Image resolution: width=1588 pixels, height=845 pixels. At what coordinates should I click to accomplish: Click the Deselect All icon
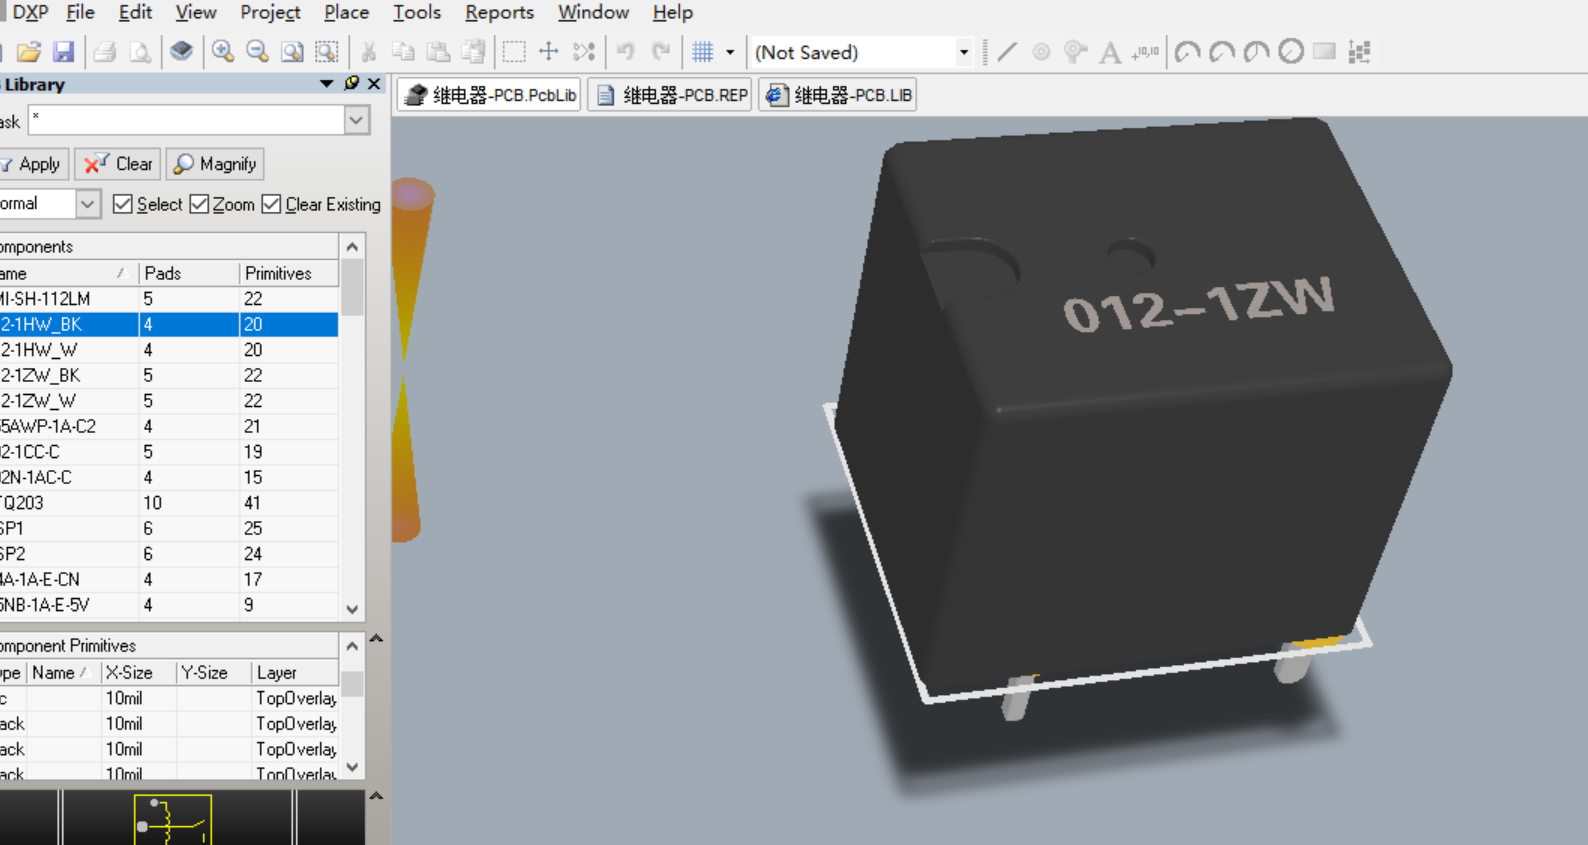coord(584,52)
